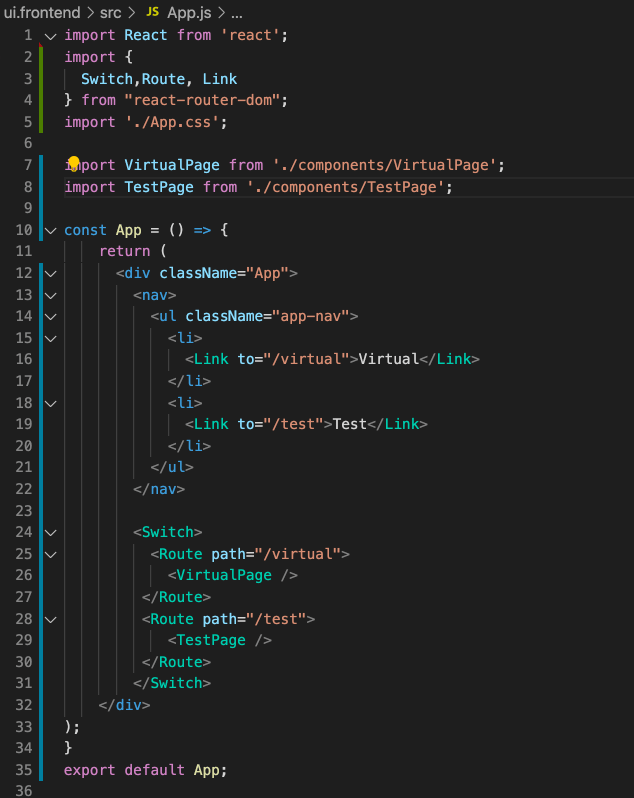Fold the nav element at line 13
634x798 pixels.
tap(50, 296)
